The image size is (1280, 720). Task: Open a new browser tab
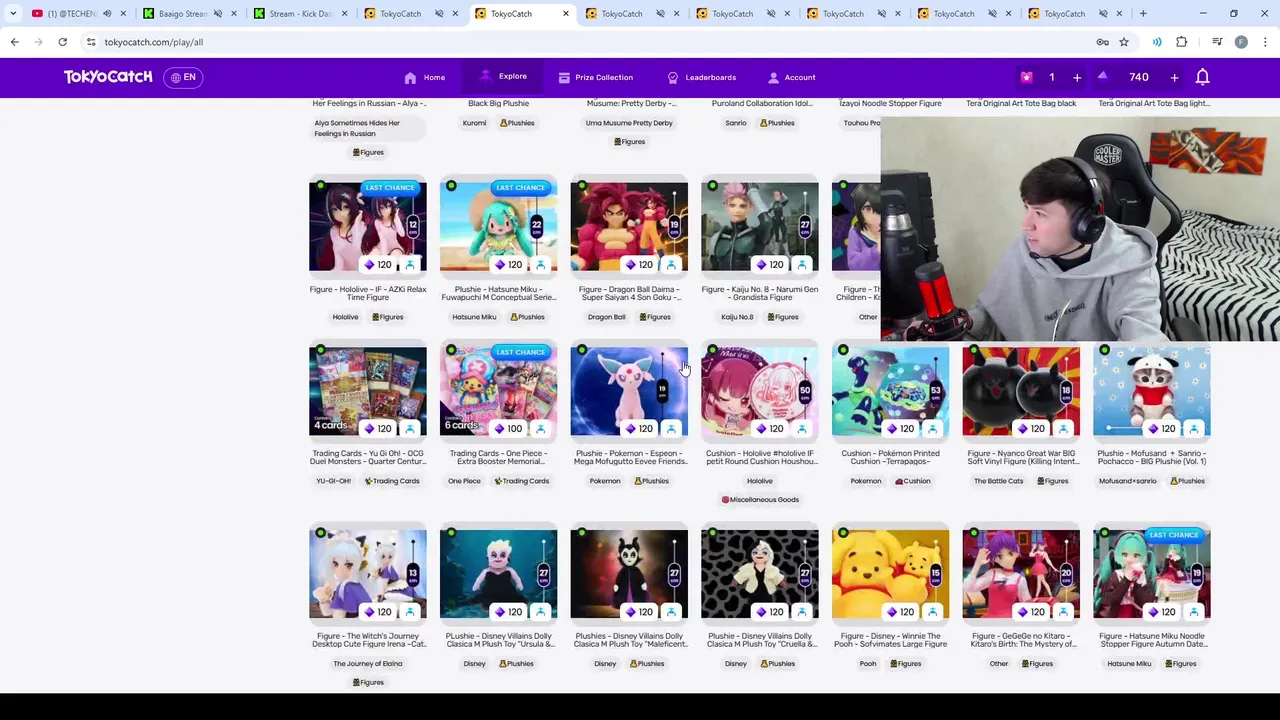(x=1143, y=14)
